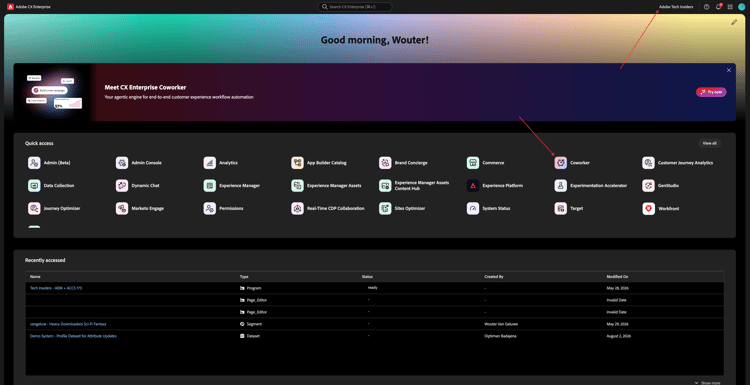
Task: Open Experimentation Accelerator icon
Action: tap(561, 186)
